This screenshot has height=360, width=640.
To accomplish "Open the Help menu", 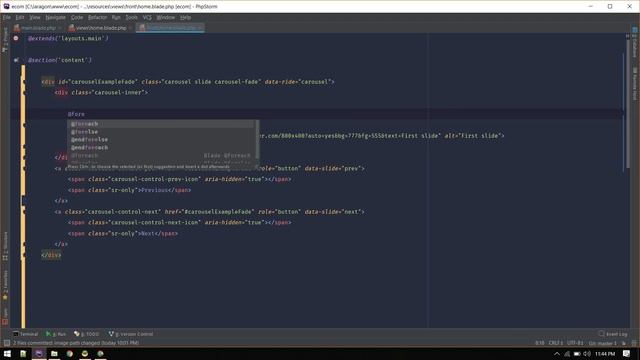I will 185,18.
